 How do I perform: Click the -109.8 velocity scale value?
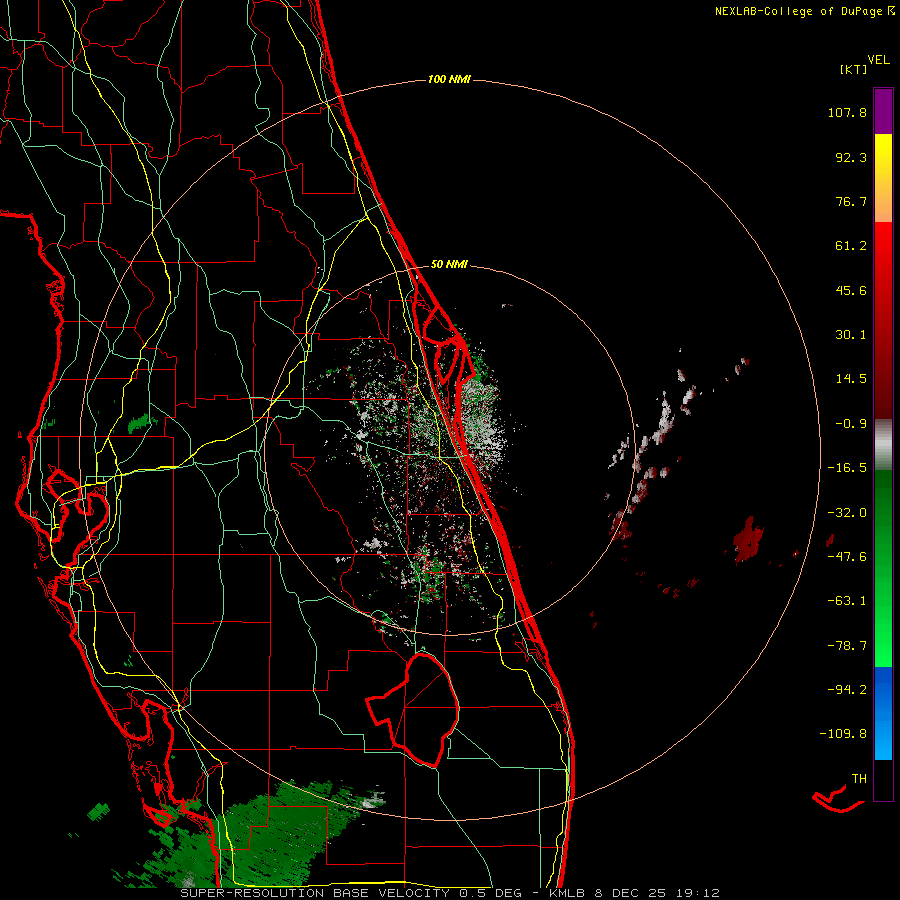coord(844,734)
